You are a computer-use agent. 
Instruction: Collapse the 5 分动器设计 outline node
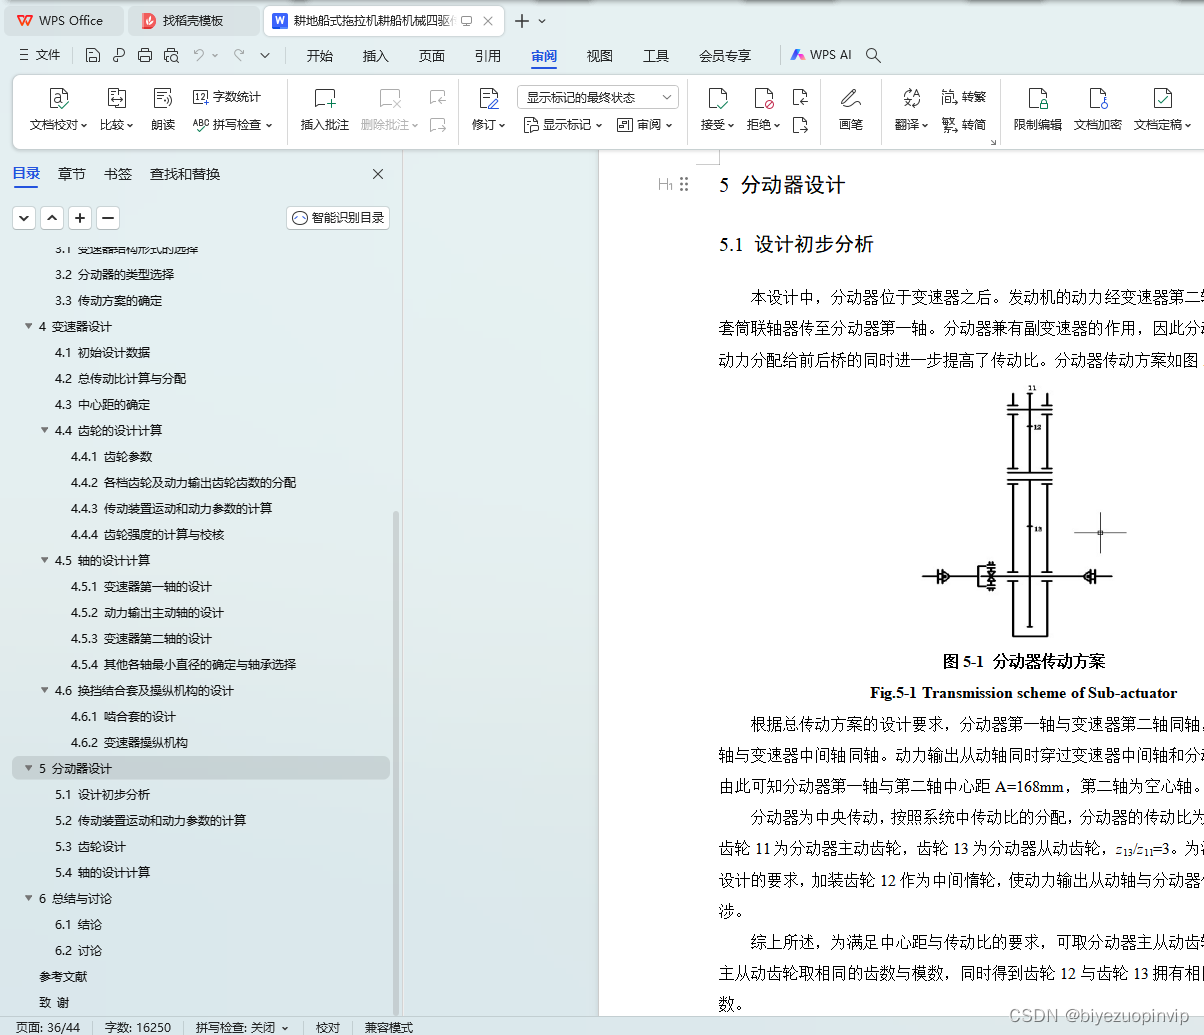(x=29, y=768)
